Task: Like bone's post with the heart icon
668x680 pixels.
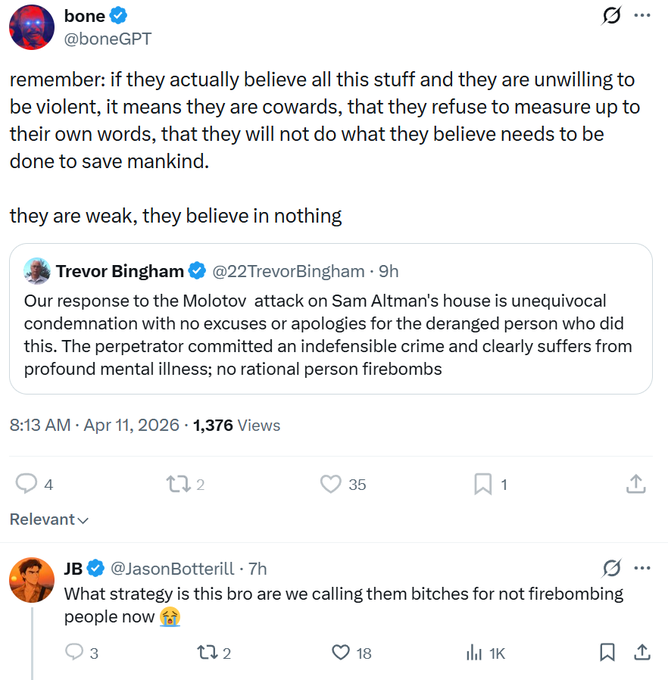Action: (x=331, y=484)
